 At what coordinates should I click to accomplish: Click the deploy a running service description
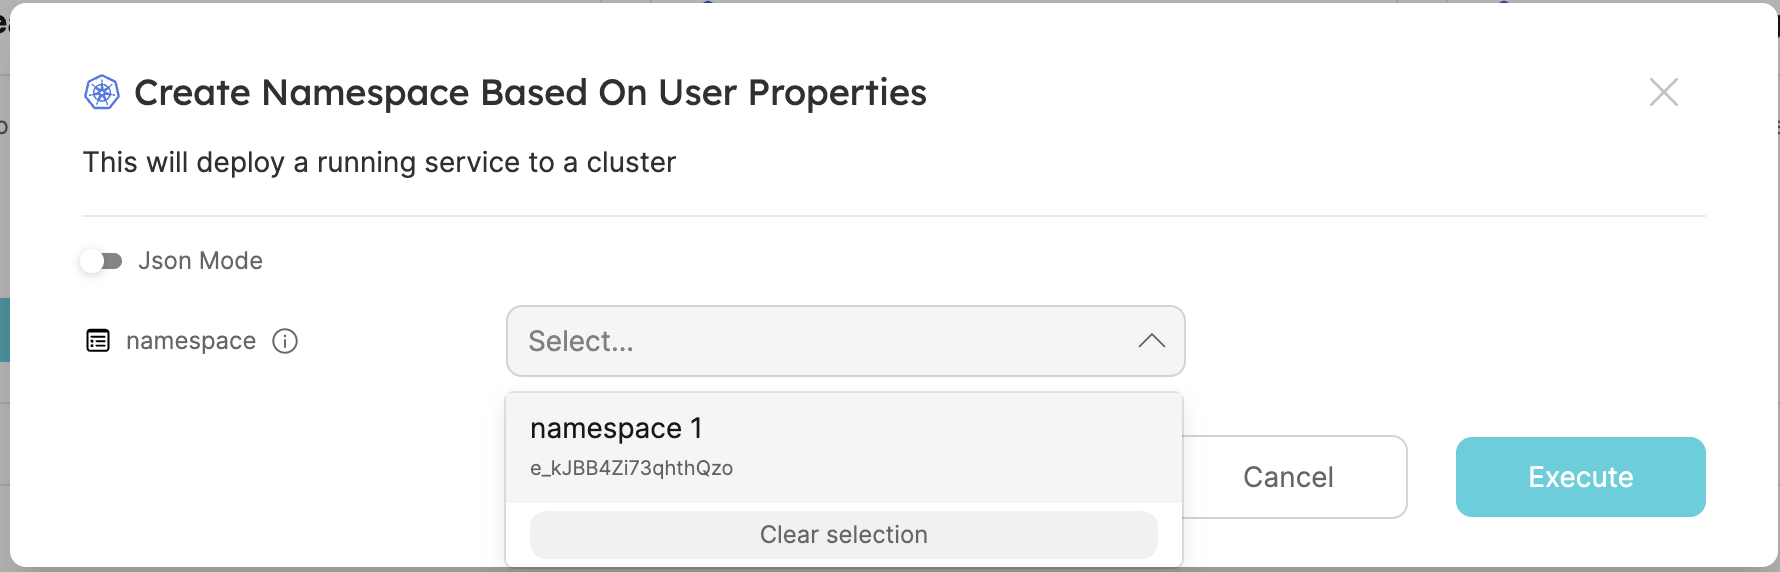point(379,162)
